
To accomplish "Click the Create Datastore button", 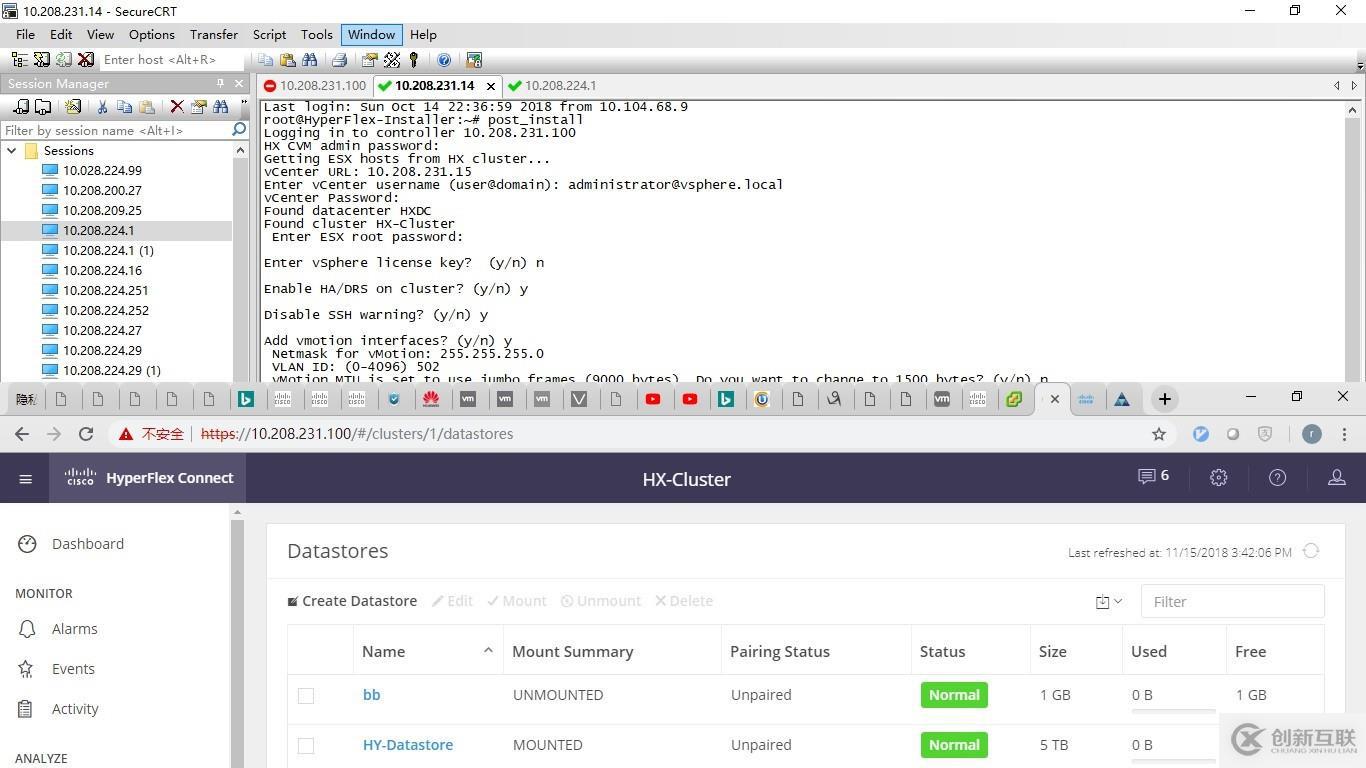I will click(x=352, y=601).
